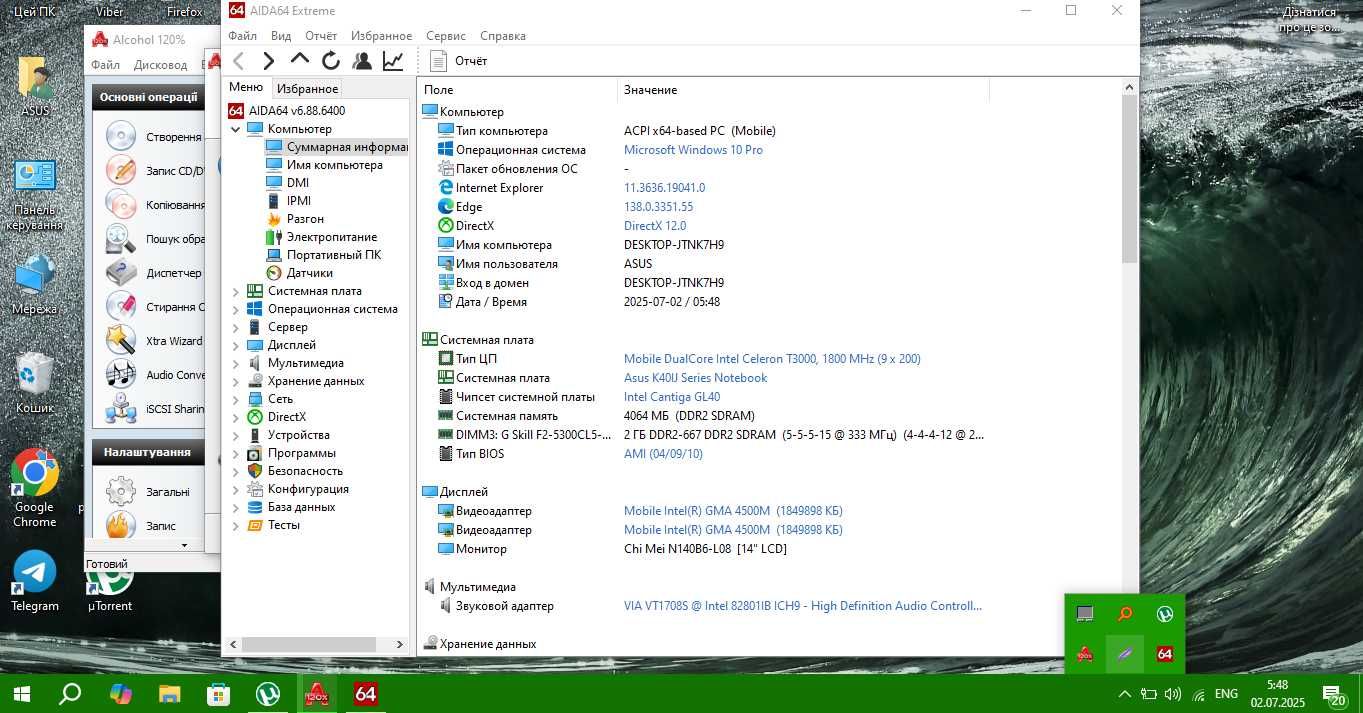Open the Вид menu in AIDA64
Screen dimensions: 1363x713
tap(281, 36)
